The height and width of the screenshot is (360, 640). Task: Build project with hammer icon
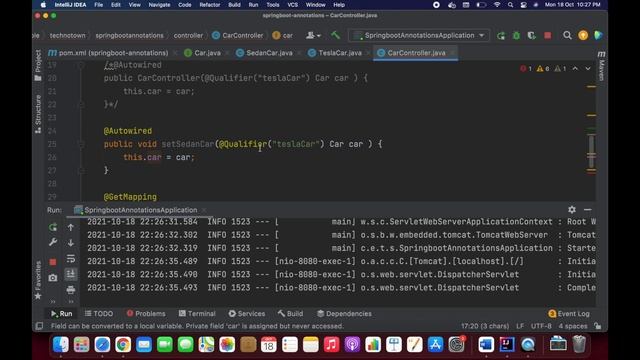(x=336, y=36)
